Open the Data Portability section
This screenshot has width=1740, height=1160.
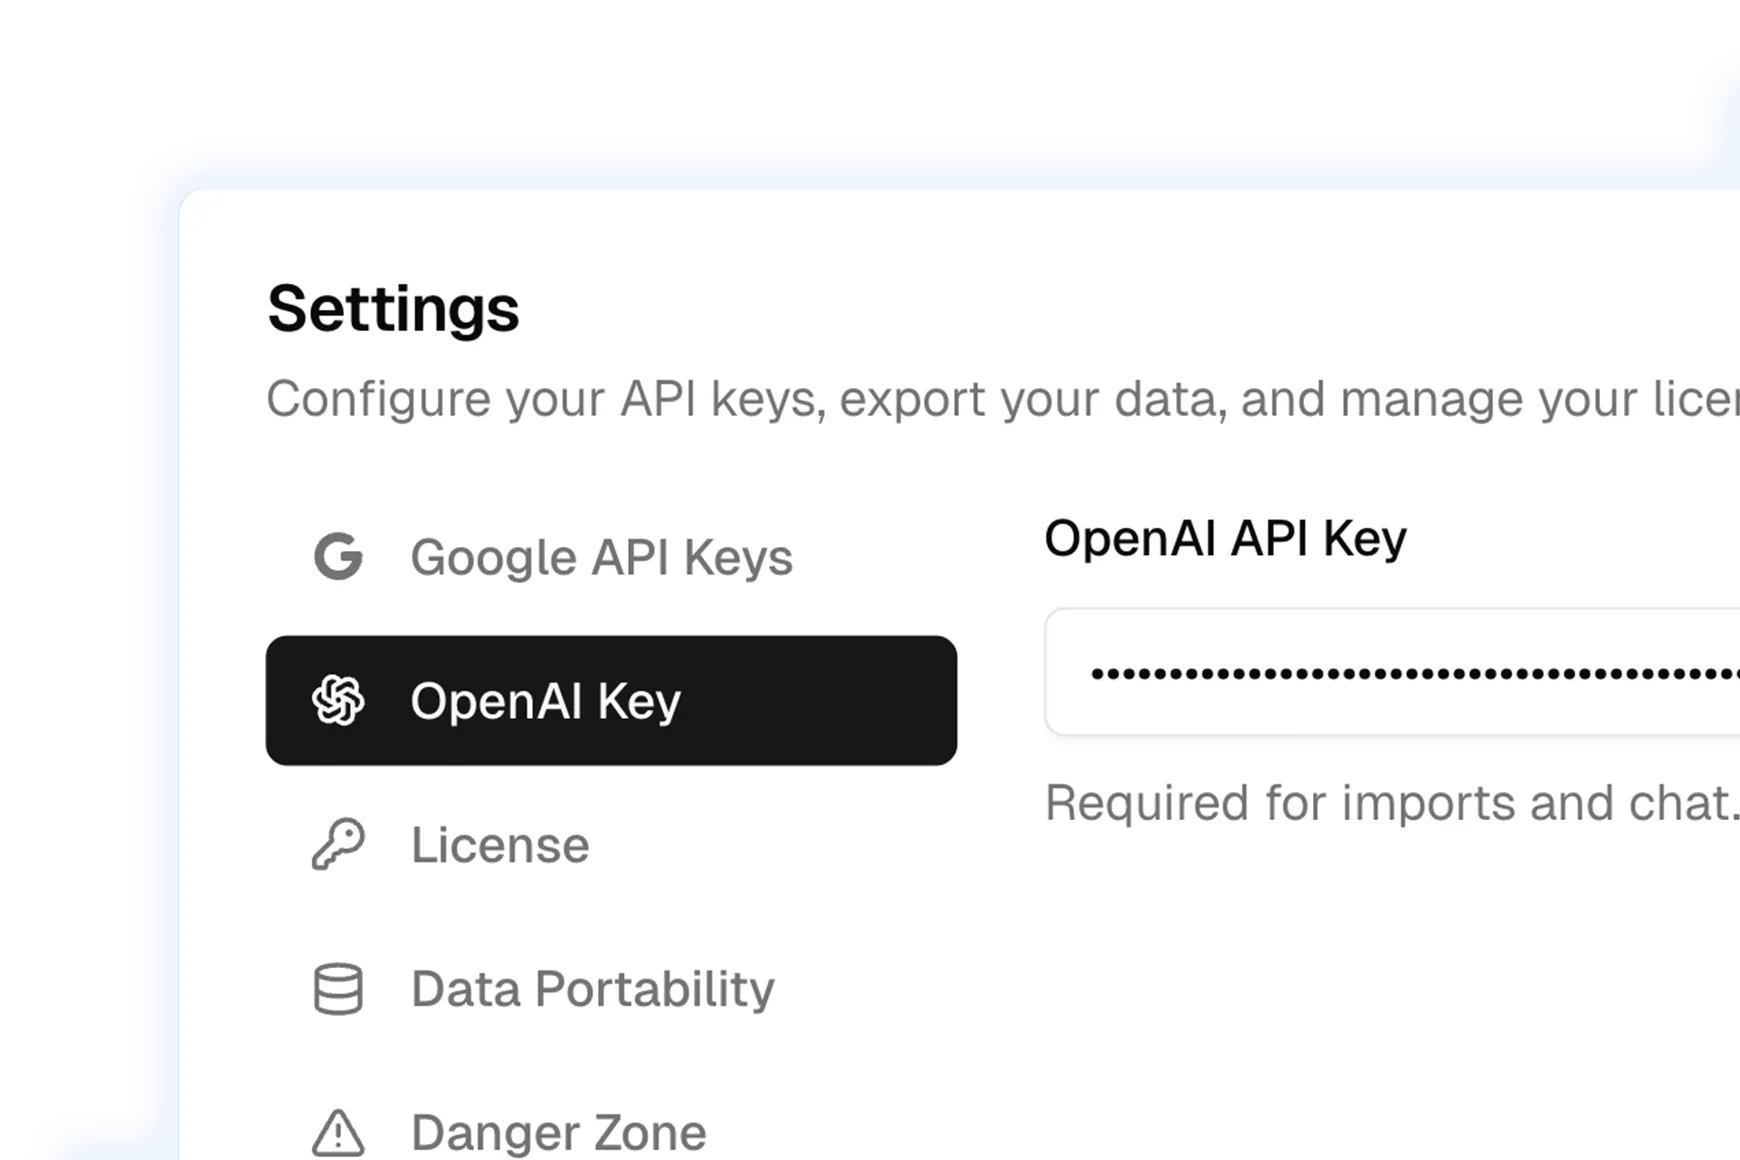click(x=592, y=989)
